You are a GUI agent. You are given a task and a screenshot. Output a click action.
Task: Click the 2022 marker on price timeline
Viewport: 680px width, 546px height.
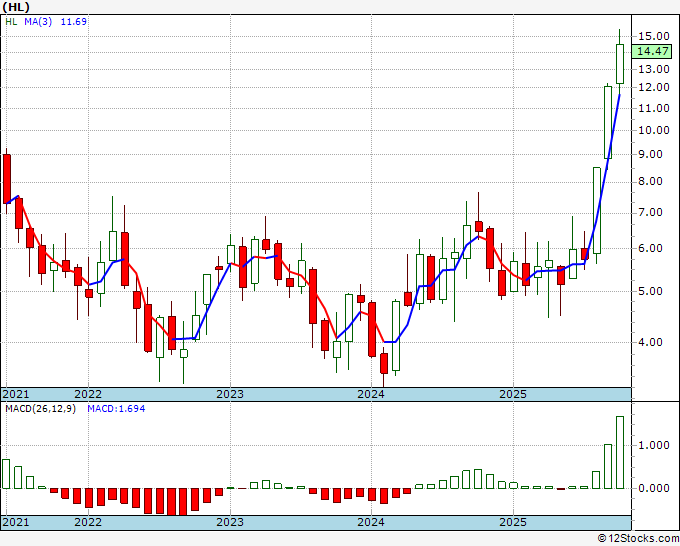[x=88, y=394]
